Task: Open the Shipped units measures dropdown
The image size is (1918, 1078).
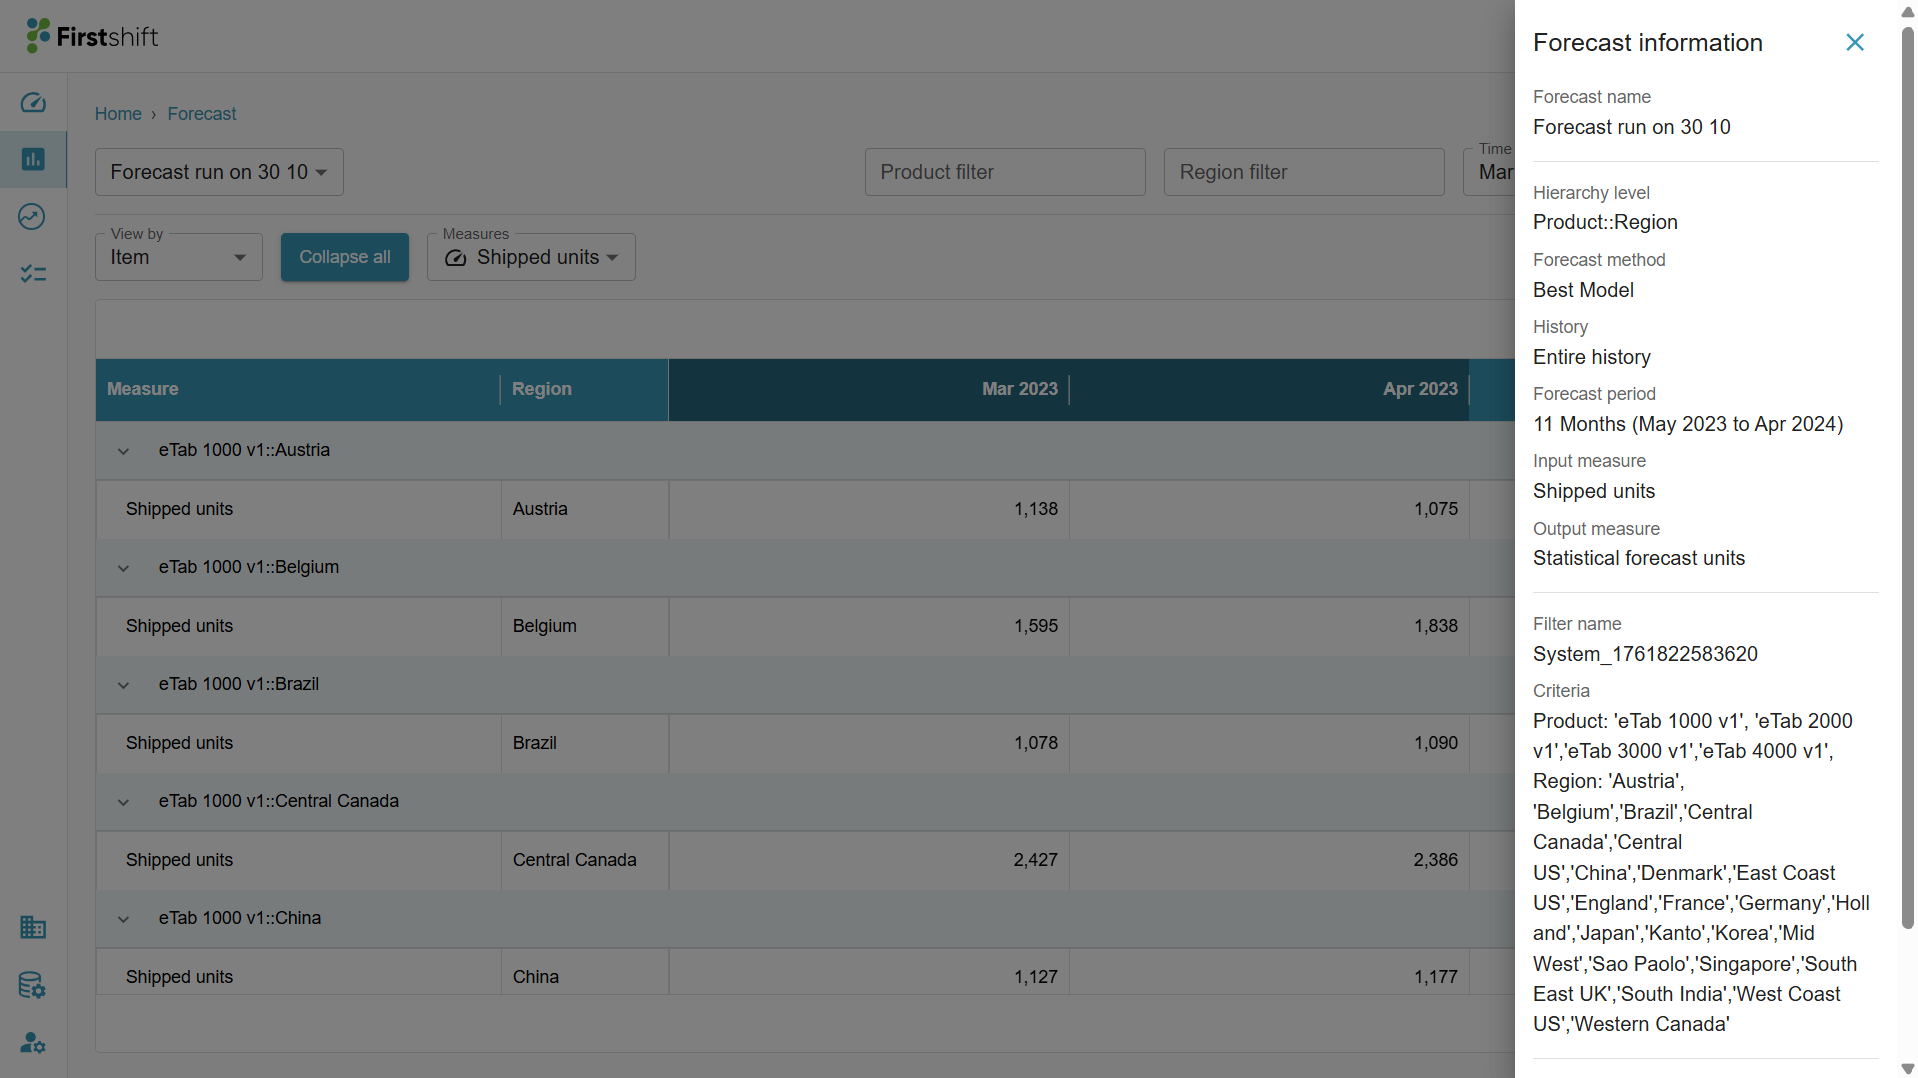Action: [x=531, y=257]
